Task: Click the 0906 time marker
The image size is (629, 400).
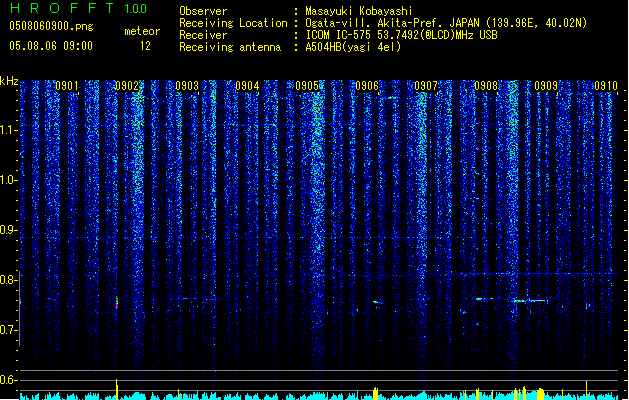Action: click(x=367, y=86)
